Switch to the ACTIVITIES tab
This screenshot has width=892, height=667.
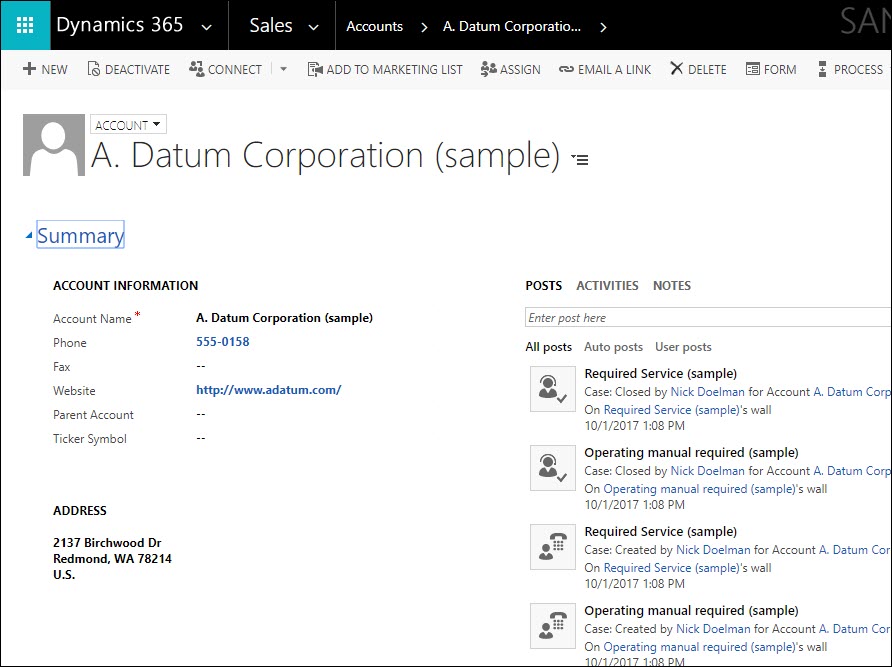click(607, 286)
